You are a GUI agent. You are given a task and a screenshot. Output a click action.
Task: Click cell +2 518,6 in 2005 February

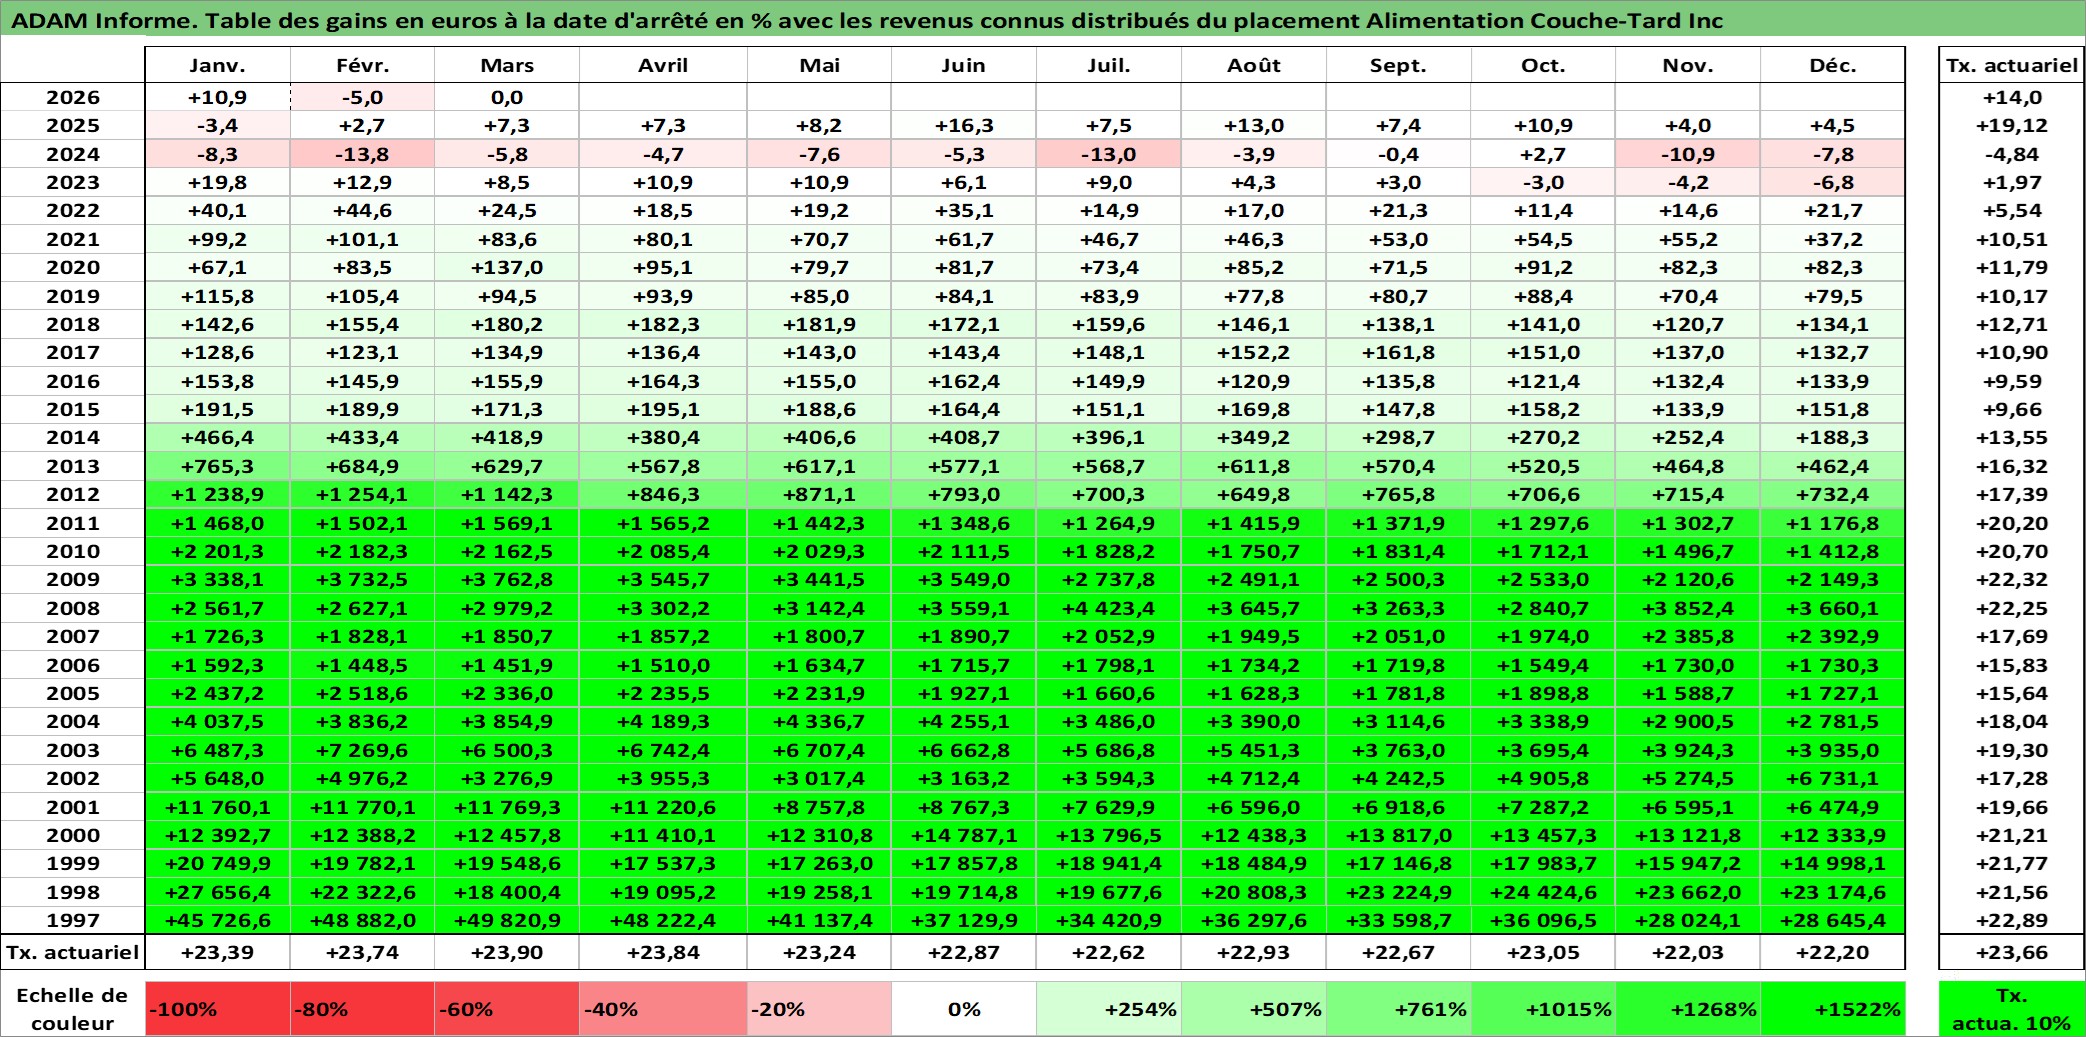[x=363, y=693]
